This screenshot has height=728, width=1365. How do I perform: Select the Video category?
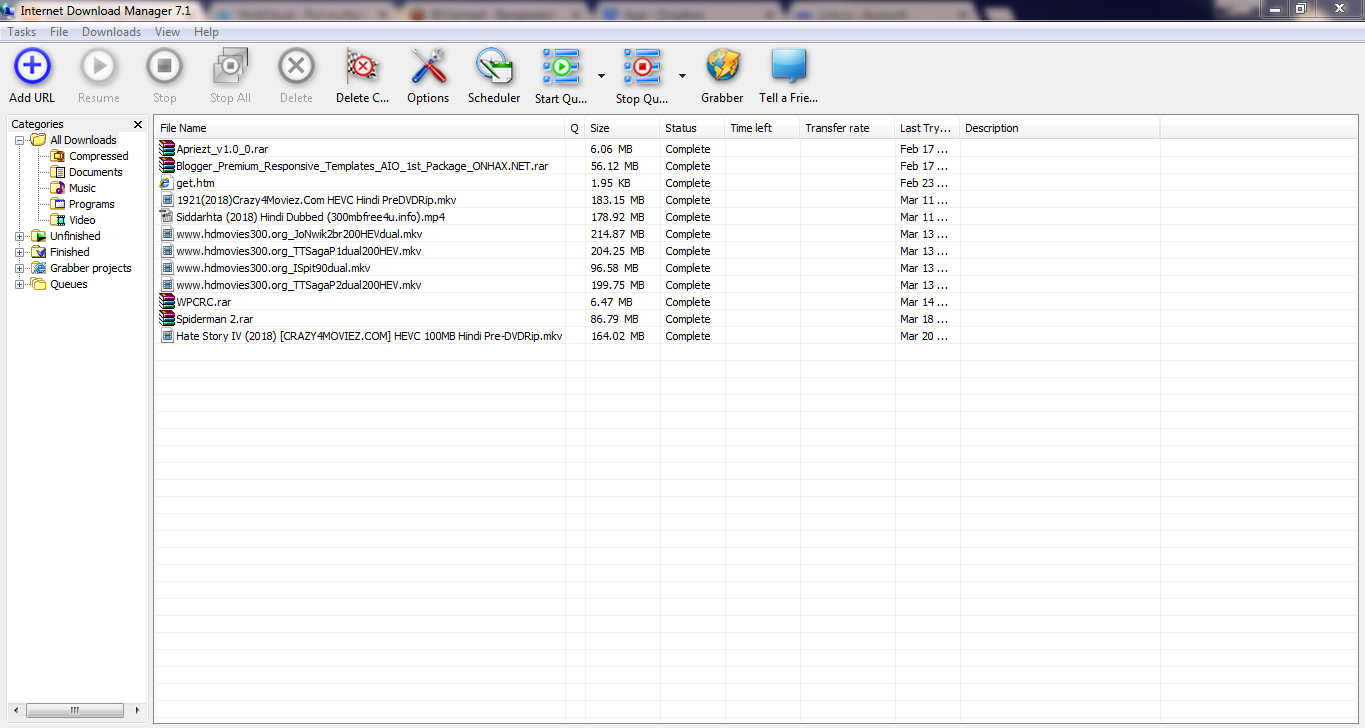[82, 220]
